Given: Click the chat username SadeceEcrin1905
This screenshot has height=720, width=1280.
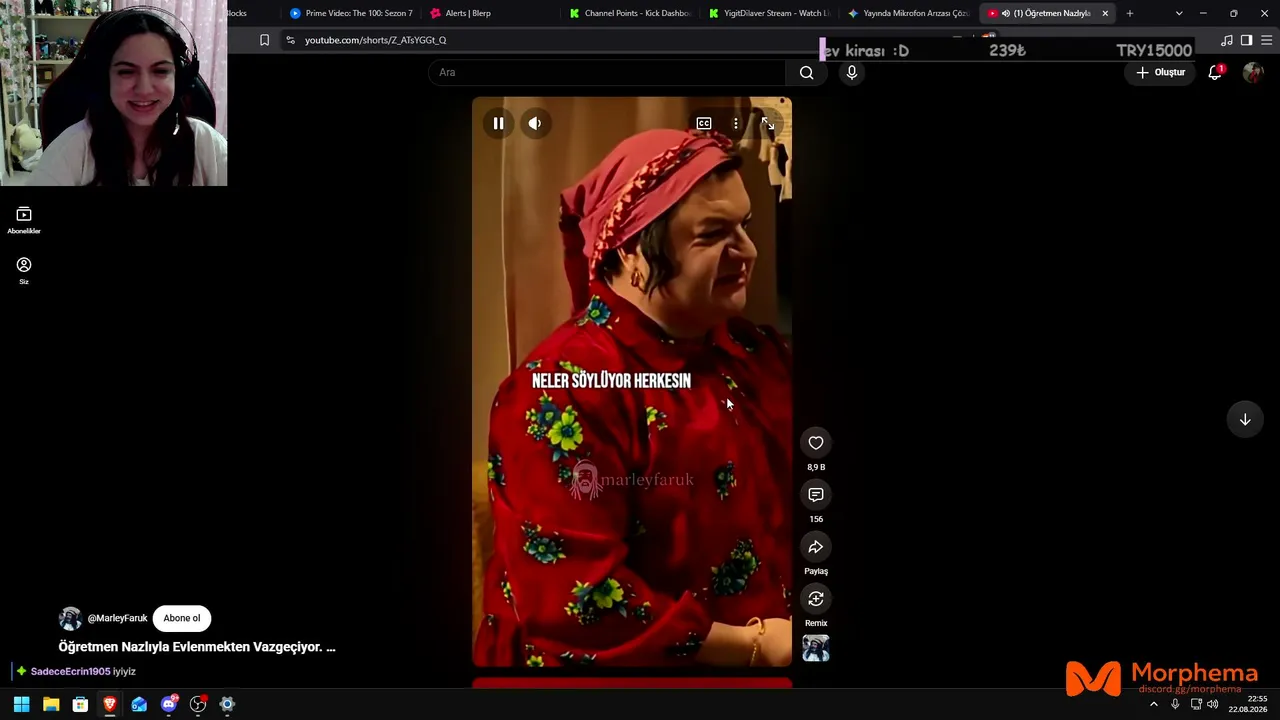Looking at the screenshot, I should pyautogui.click(x=70, y=672).
